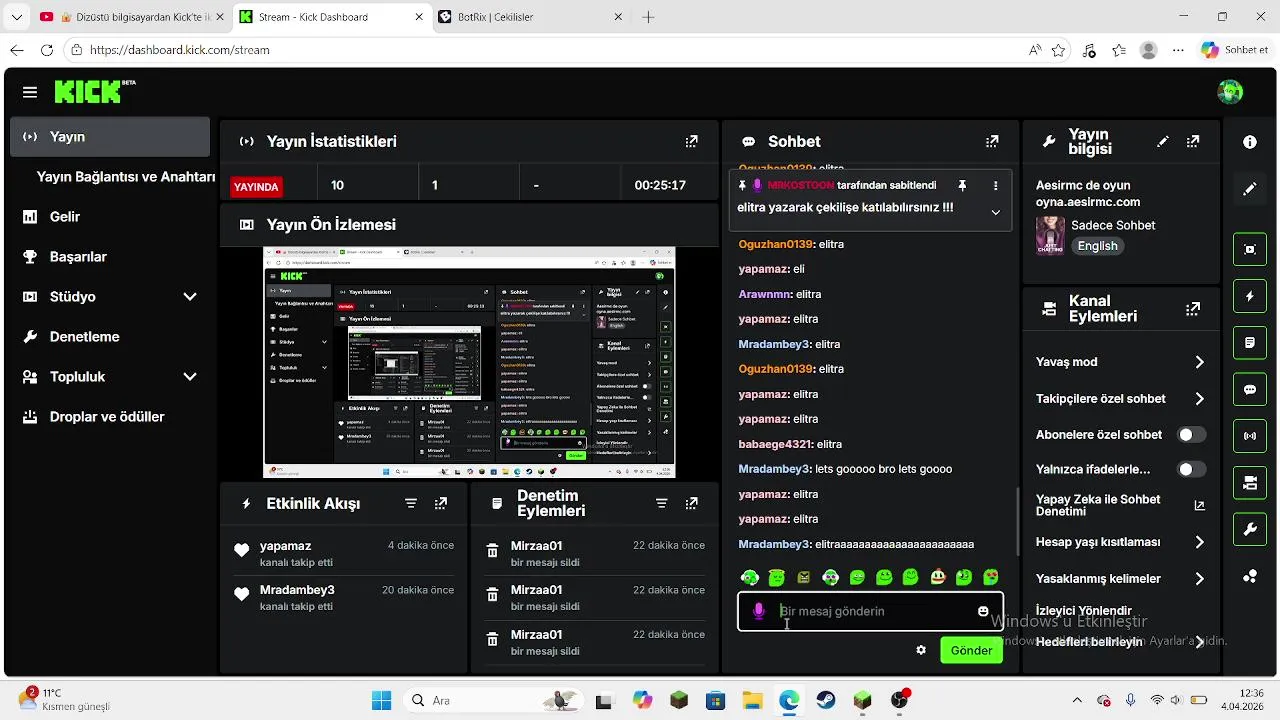
Task: Click Mradambey3 follow event row
Action: (344, 598)
